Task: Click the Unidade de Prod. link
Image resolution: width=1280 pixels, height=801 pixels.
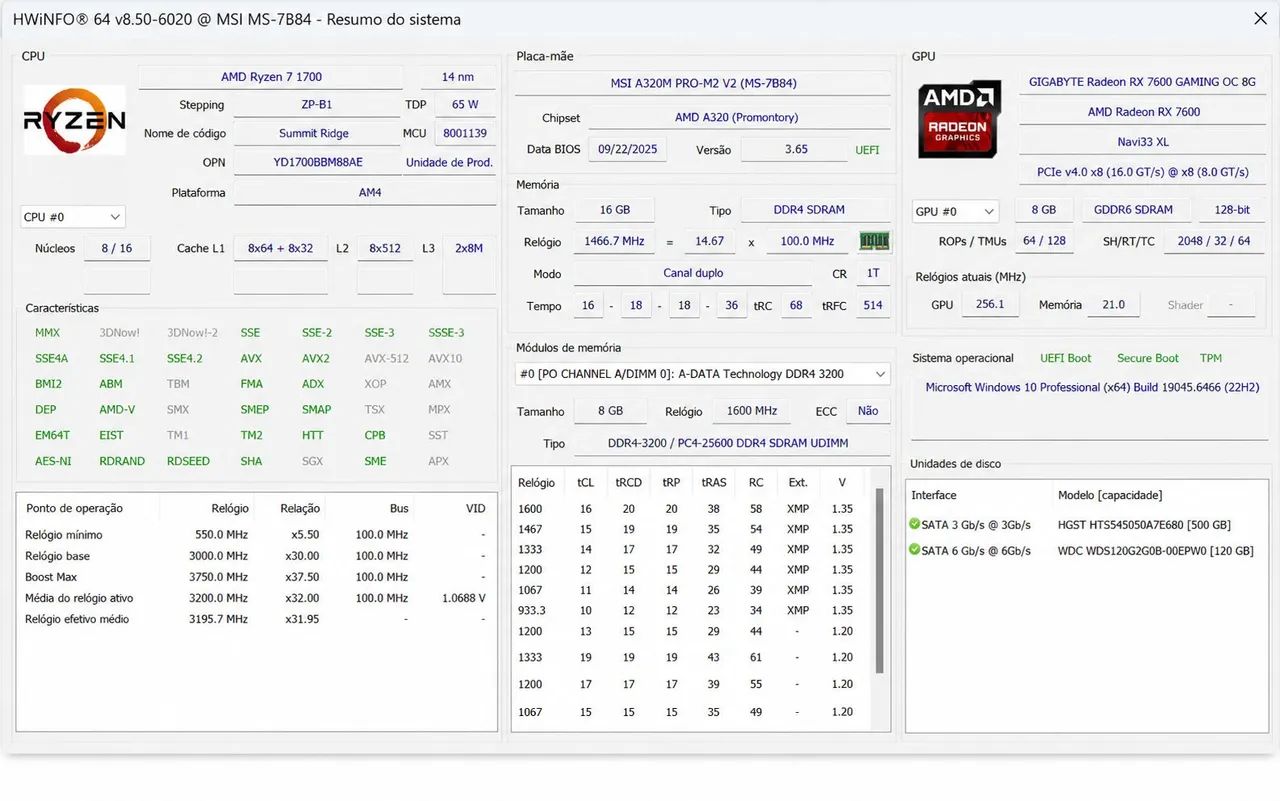Action: point(449,162)
